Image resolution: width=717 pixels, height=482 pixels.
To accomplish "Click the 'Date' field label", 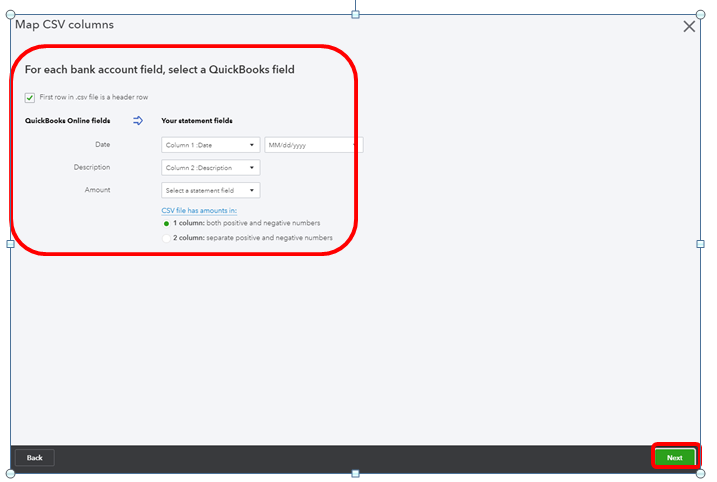I will click(102, 145).
